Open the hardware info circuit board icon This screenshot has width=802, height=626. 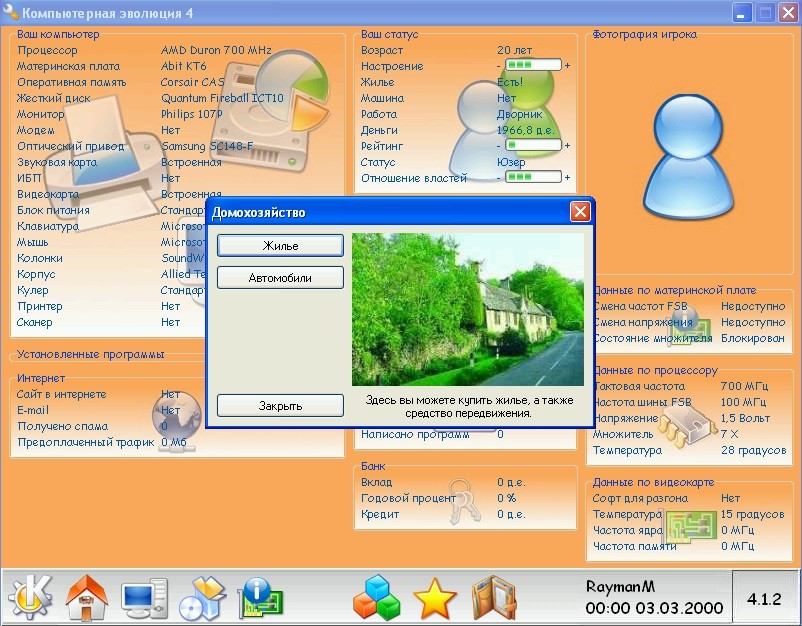pyautogui.click(x=260, y=598)
